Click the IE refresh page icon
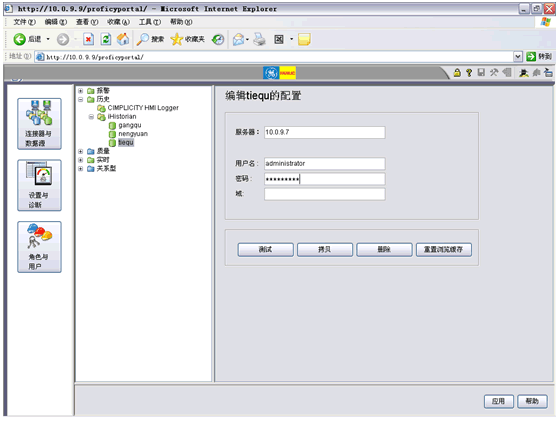Screen dimensions: 559x423 (x=106, y=39)
